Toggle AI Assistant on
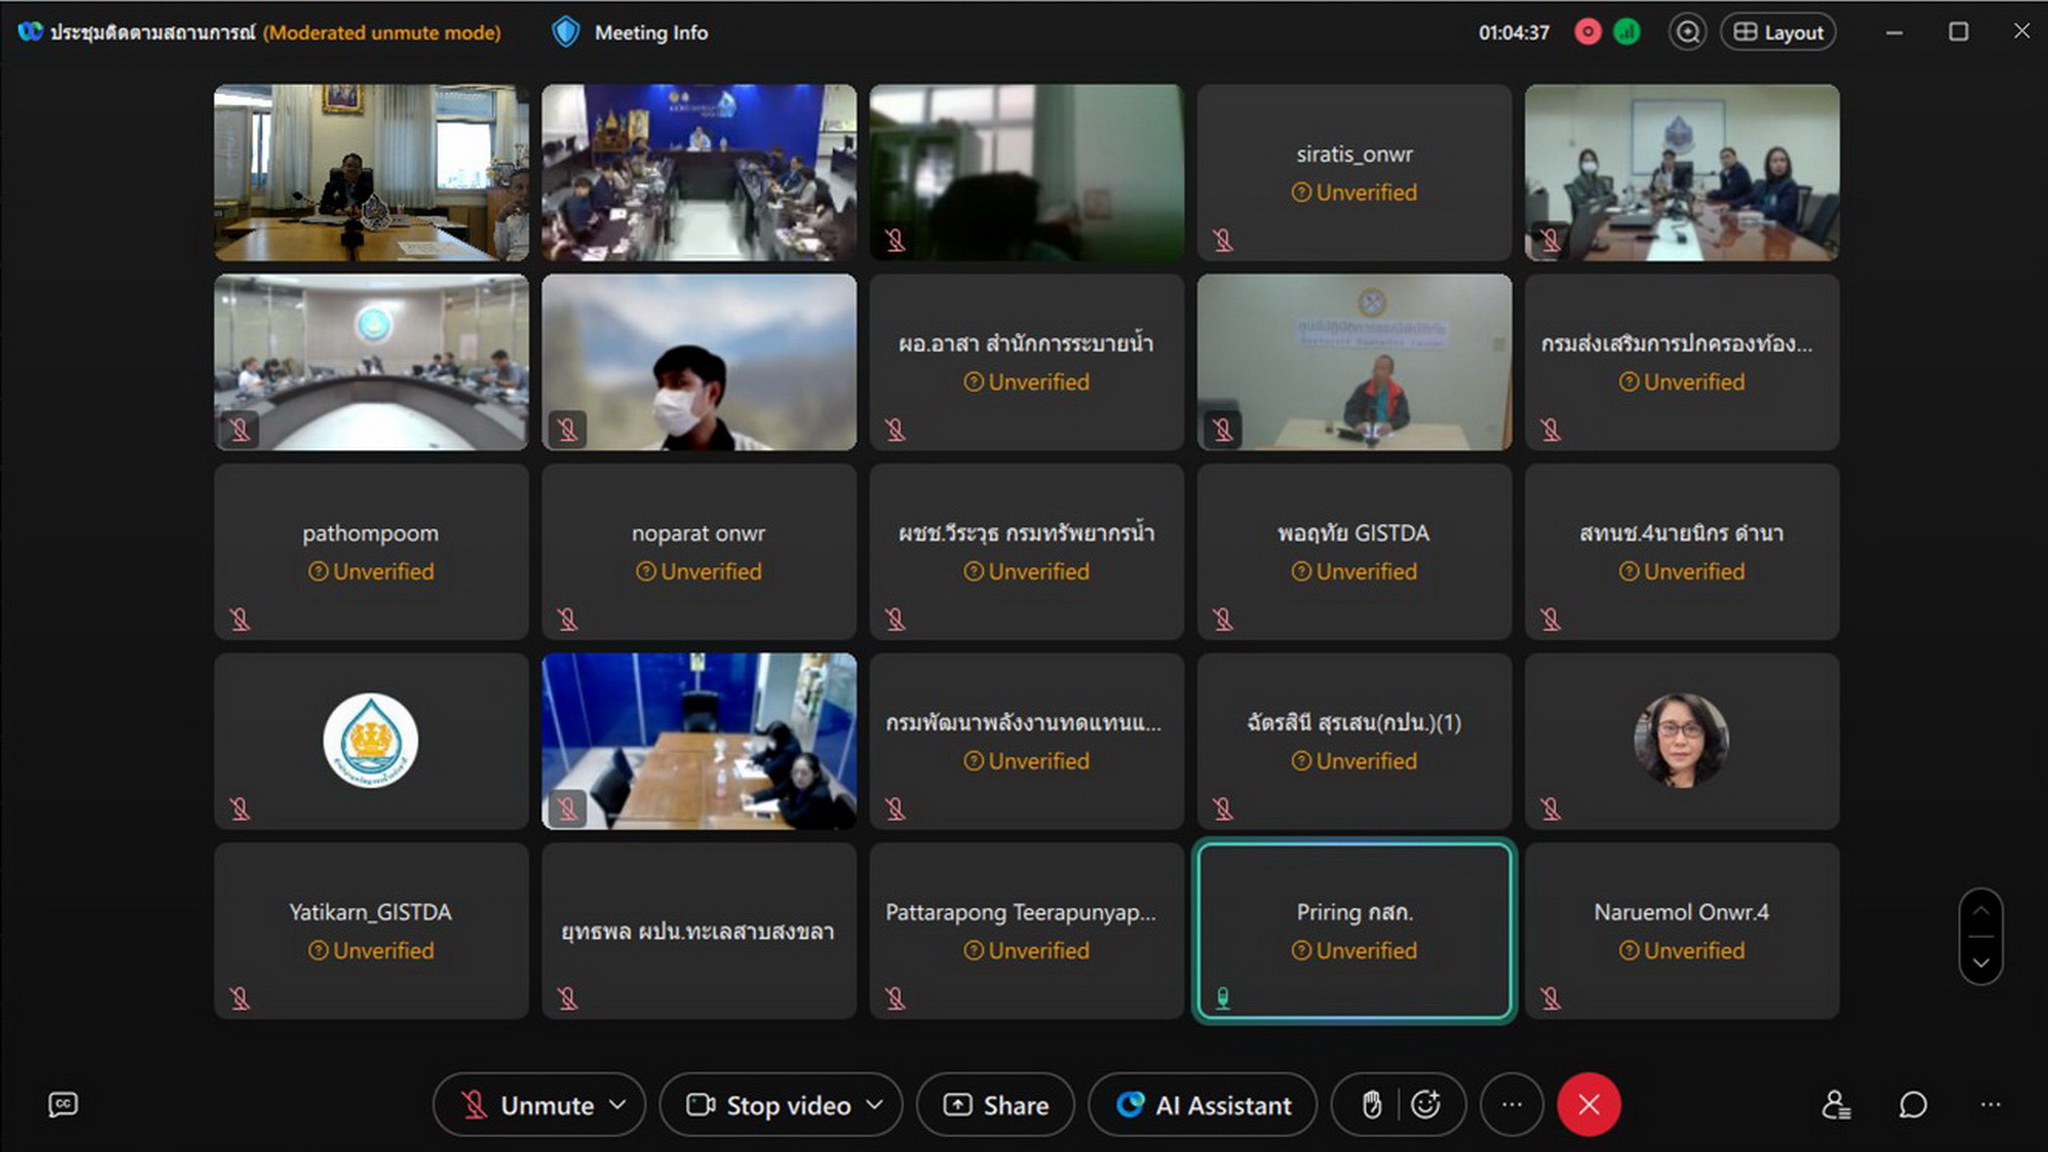The height and width of the screenshot is (1152, 2048). [x=1203, y=1105]
